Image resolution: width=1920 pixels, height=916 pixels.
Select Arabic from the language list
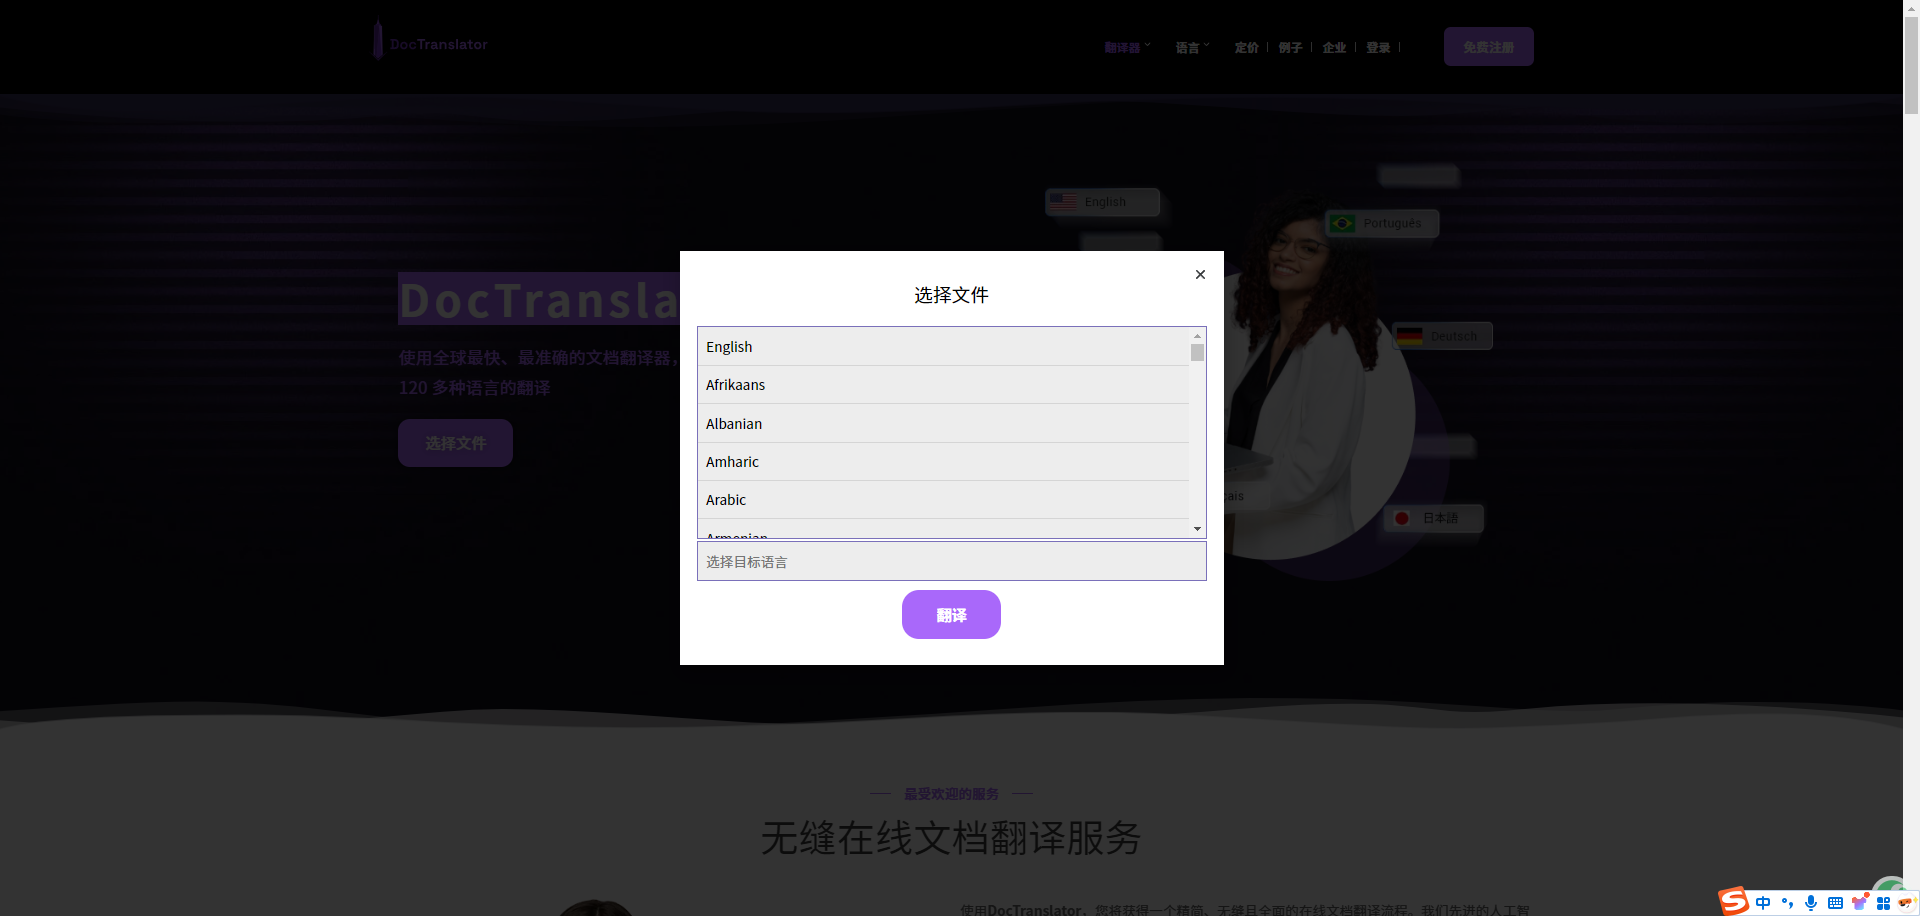coord(726,499)
